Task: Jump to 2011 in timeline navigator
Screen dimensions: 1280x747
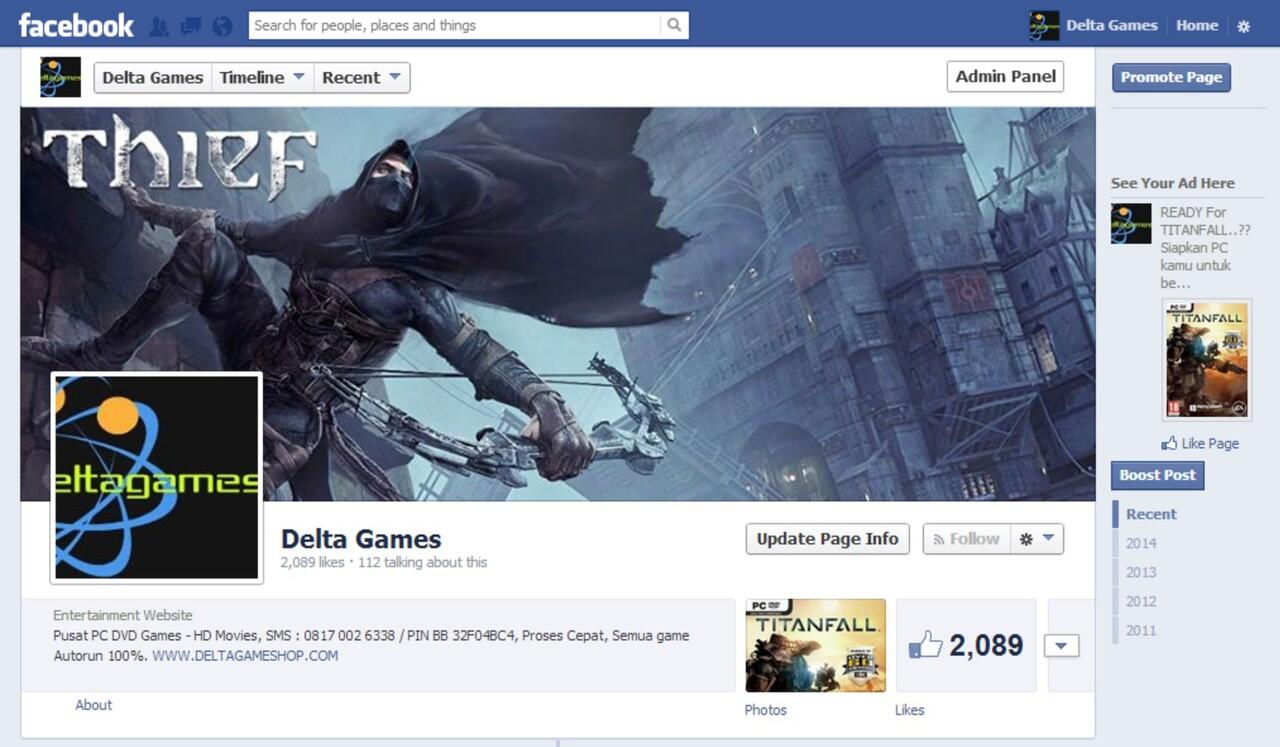Action: [x=1141, y=630]
